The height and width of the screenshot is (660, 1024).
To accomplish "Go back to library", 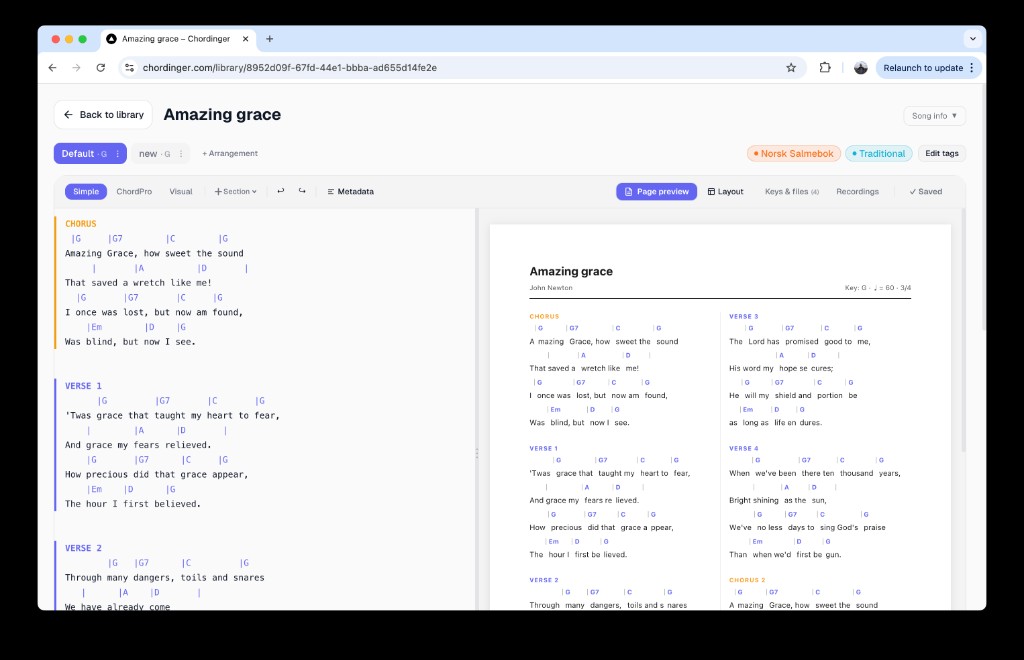I will click(x=103, y=115).
